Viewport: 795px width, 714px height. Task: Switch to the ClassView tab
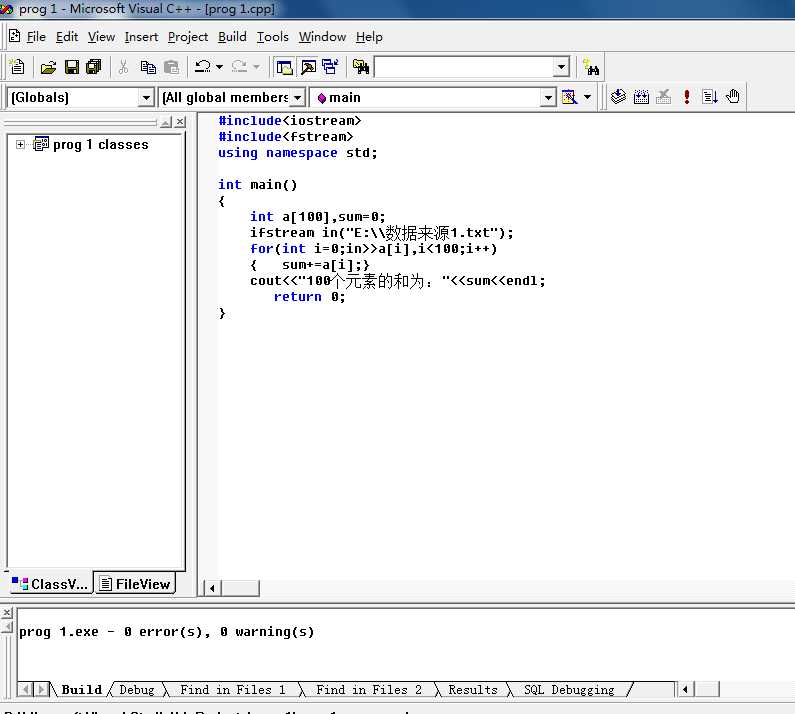pyautogui.click(x=50, y=584)
